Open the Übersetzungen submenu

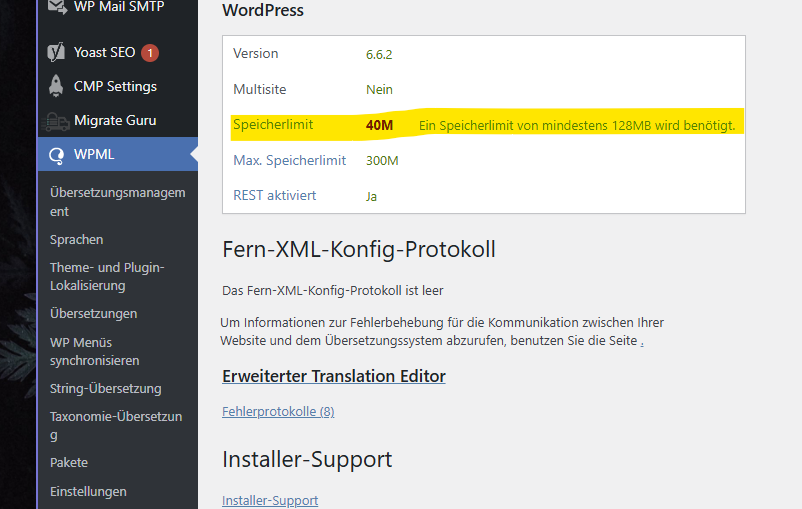[94, 313]
